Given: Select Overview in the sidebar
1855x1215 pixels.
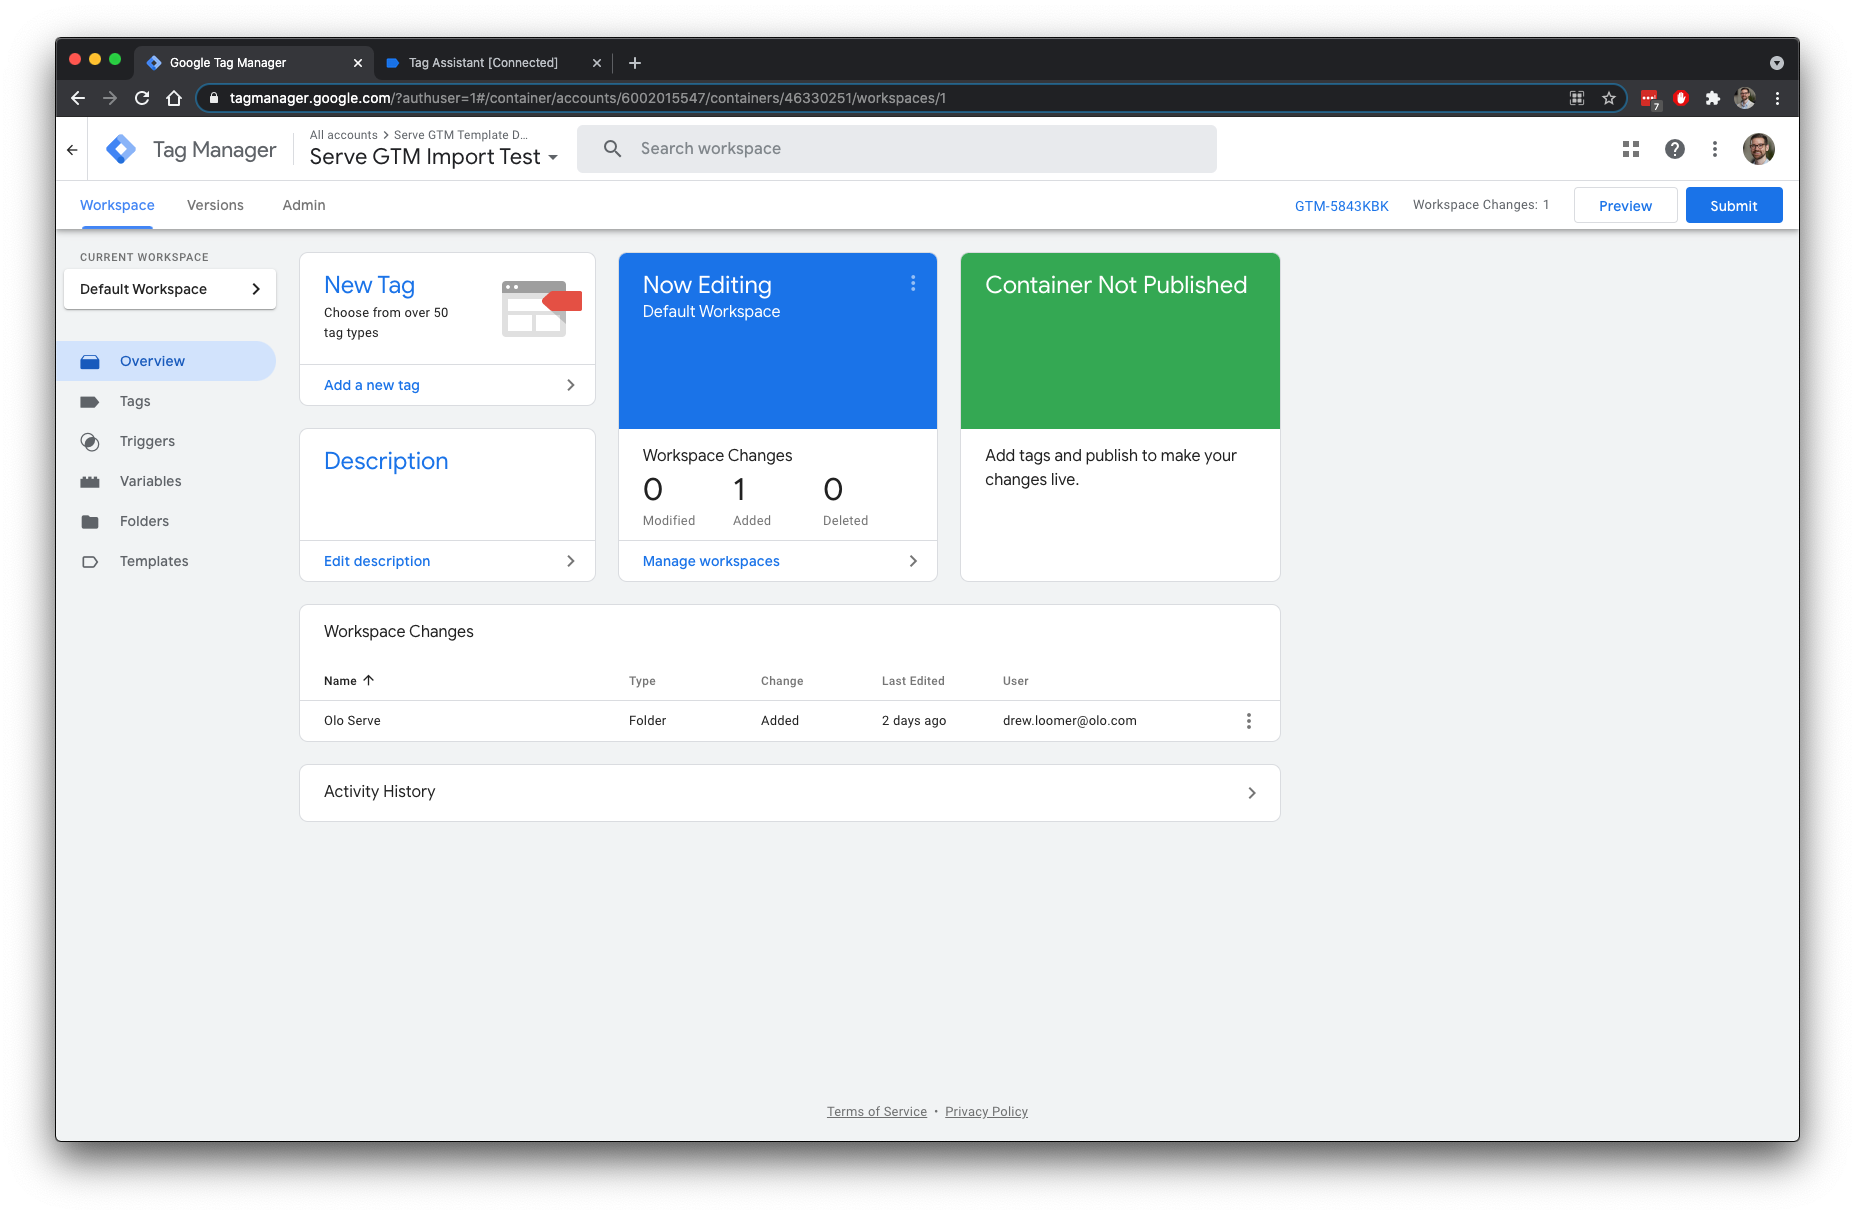Looking at the screenshot, I should (166, 361).
